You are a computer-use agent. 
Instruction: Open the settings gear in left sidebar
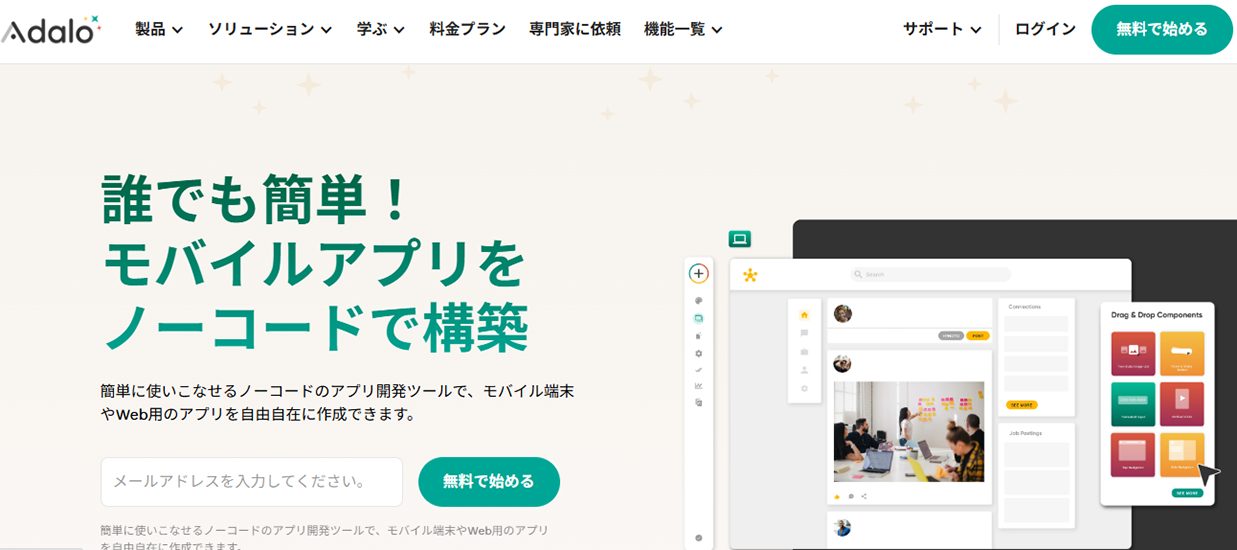coord(698,353)
